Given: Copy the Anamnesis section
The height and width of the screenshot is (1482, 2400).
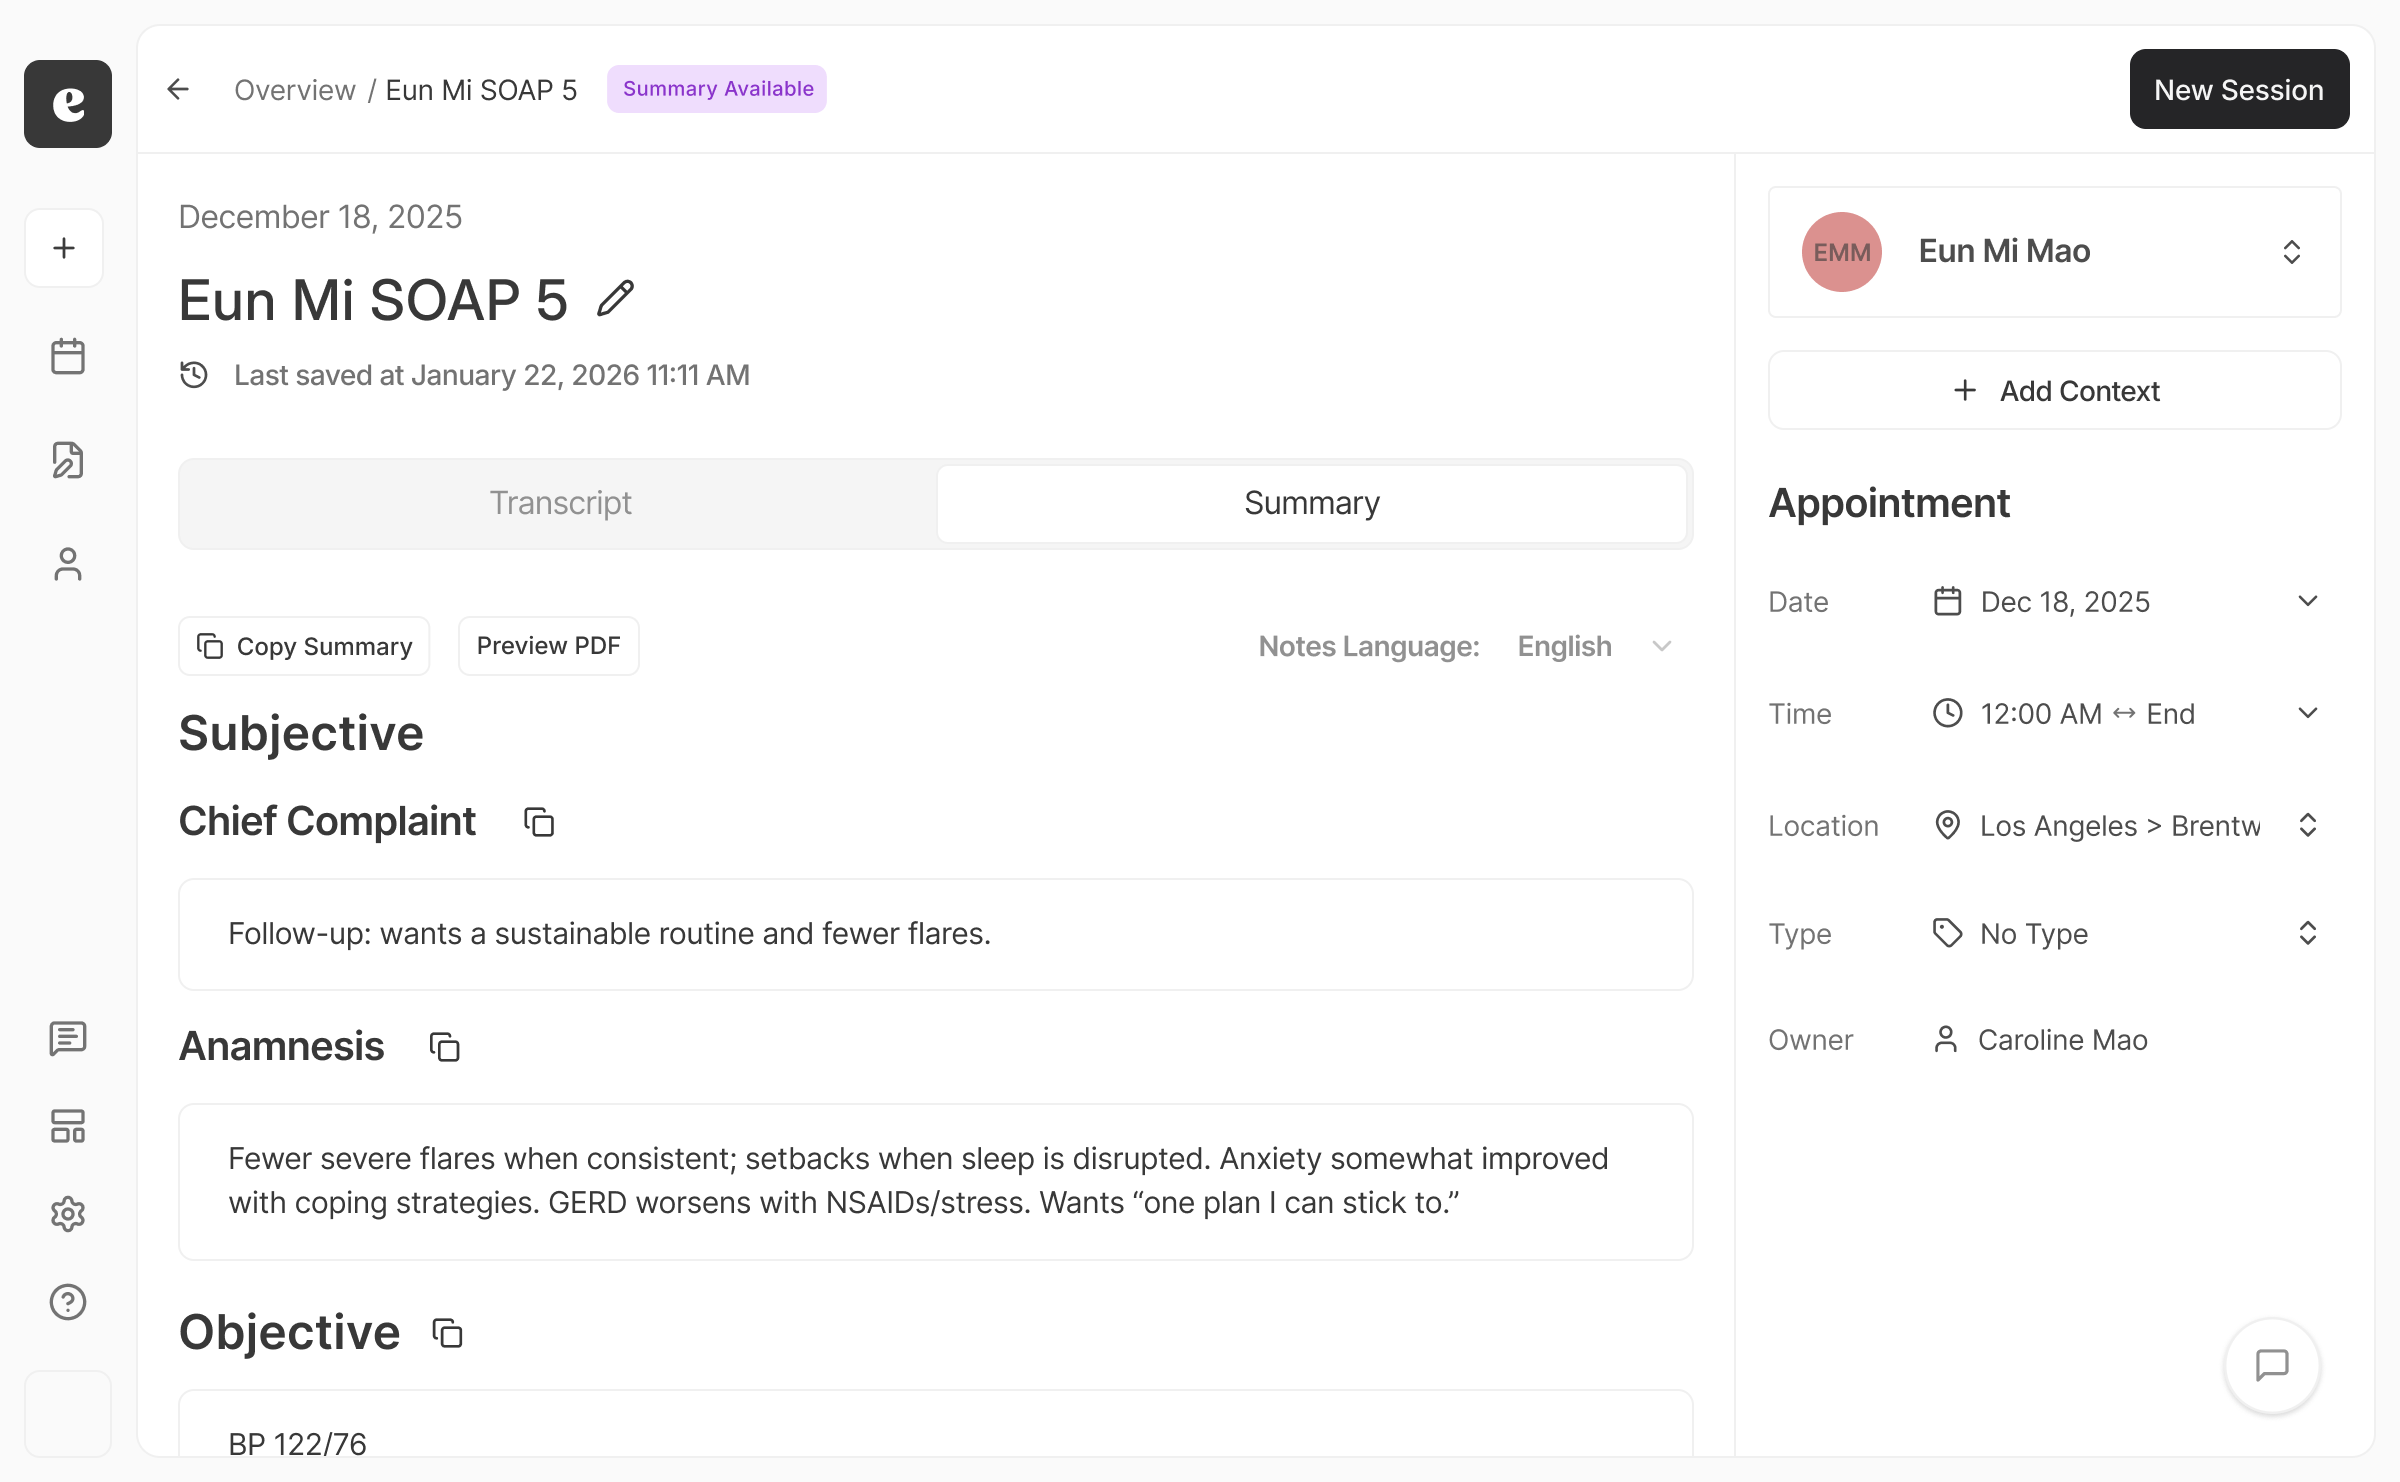Looking at the screenshot, I should pos(444,1047).
